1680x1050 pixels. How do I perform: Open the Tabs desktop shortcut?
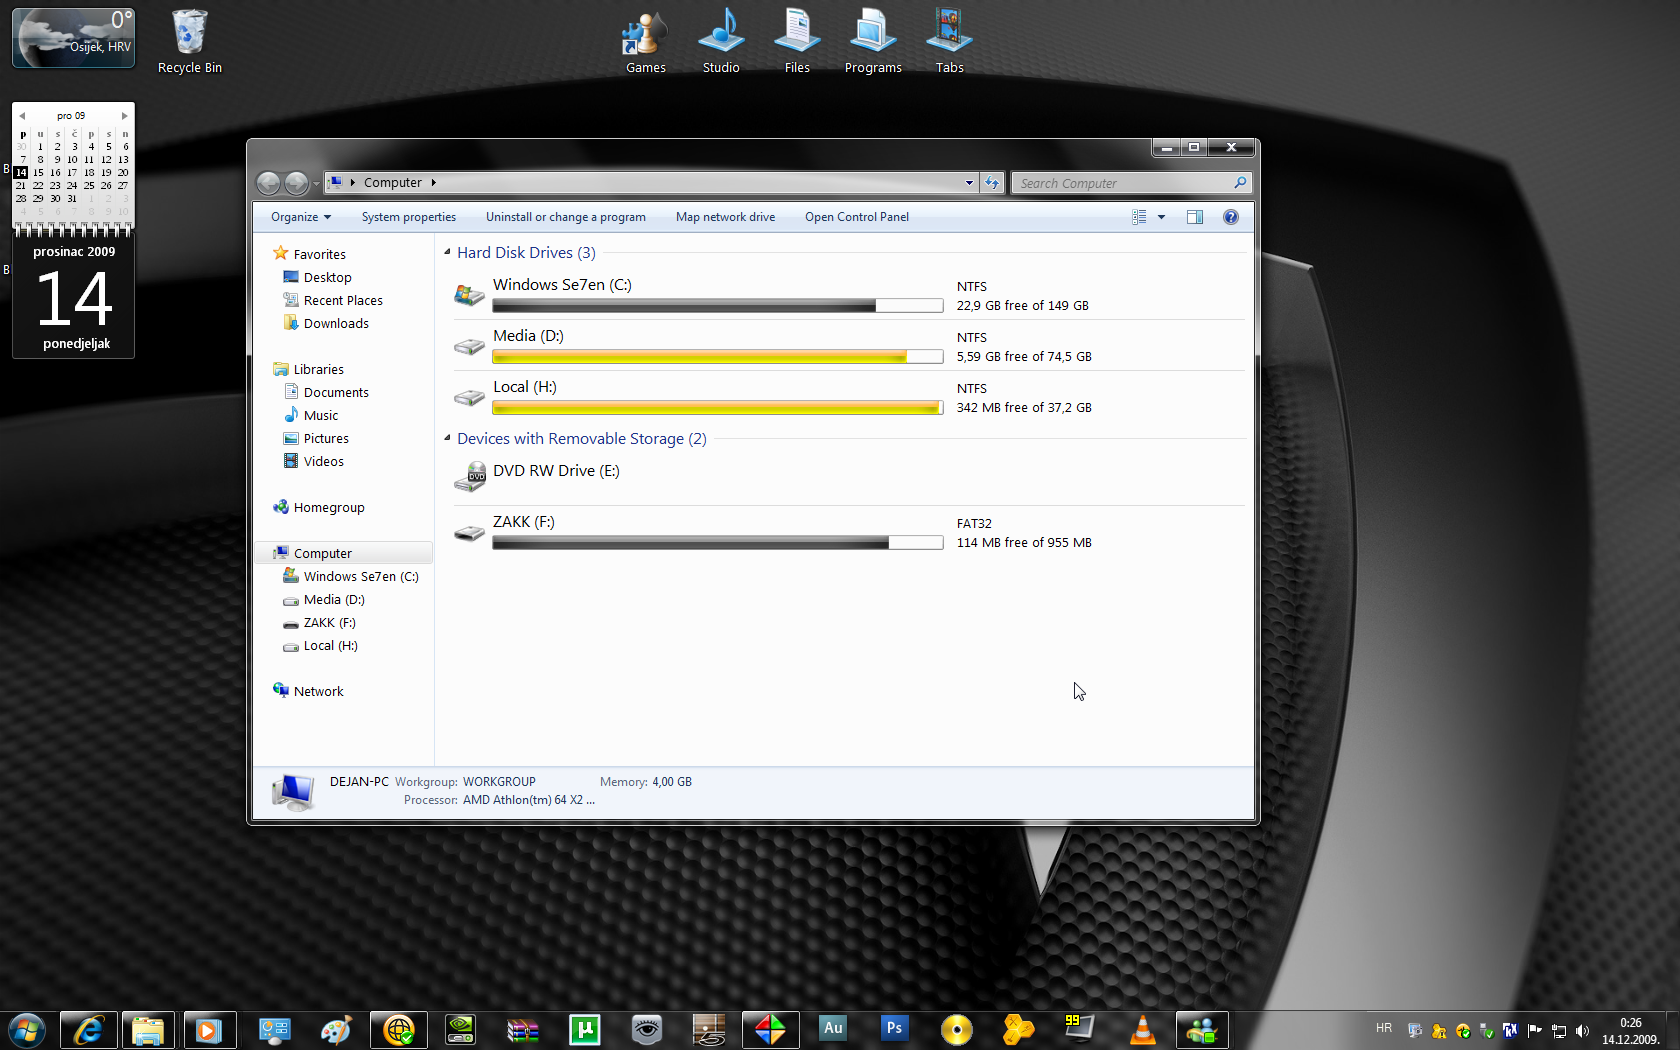[x=949, y=41]
